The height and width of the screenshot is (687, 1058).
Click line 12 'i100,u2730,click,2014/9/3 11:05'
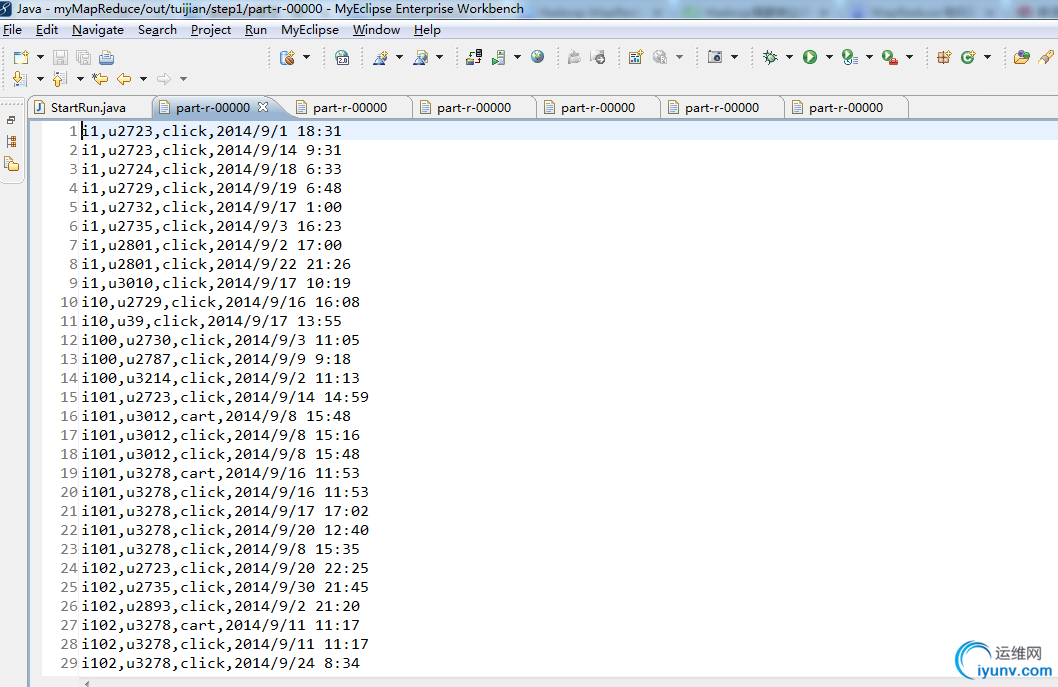221,340
